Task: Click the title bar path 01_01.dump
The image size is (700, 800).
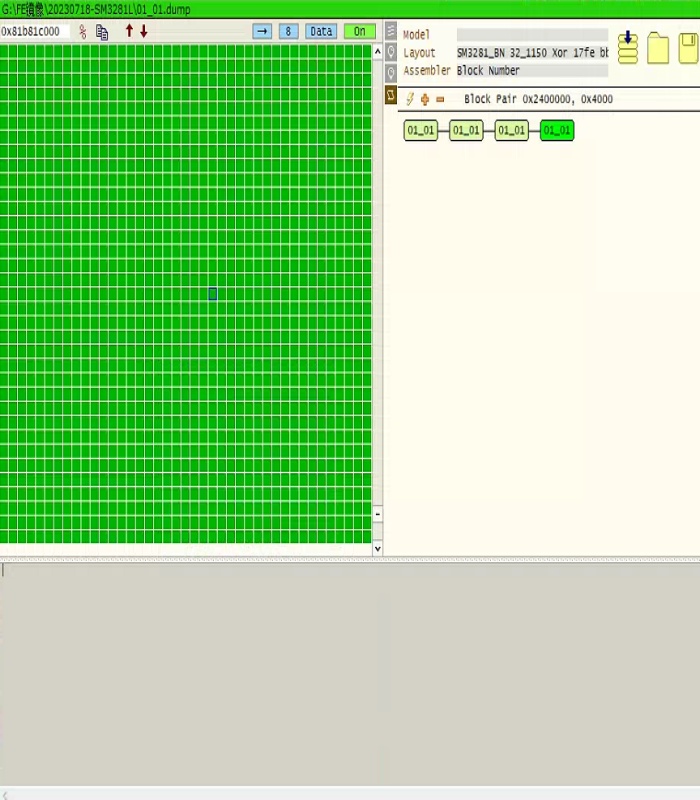Action: 96,9
